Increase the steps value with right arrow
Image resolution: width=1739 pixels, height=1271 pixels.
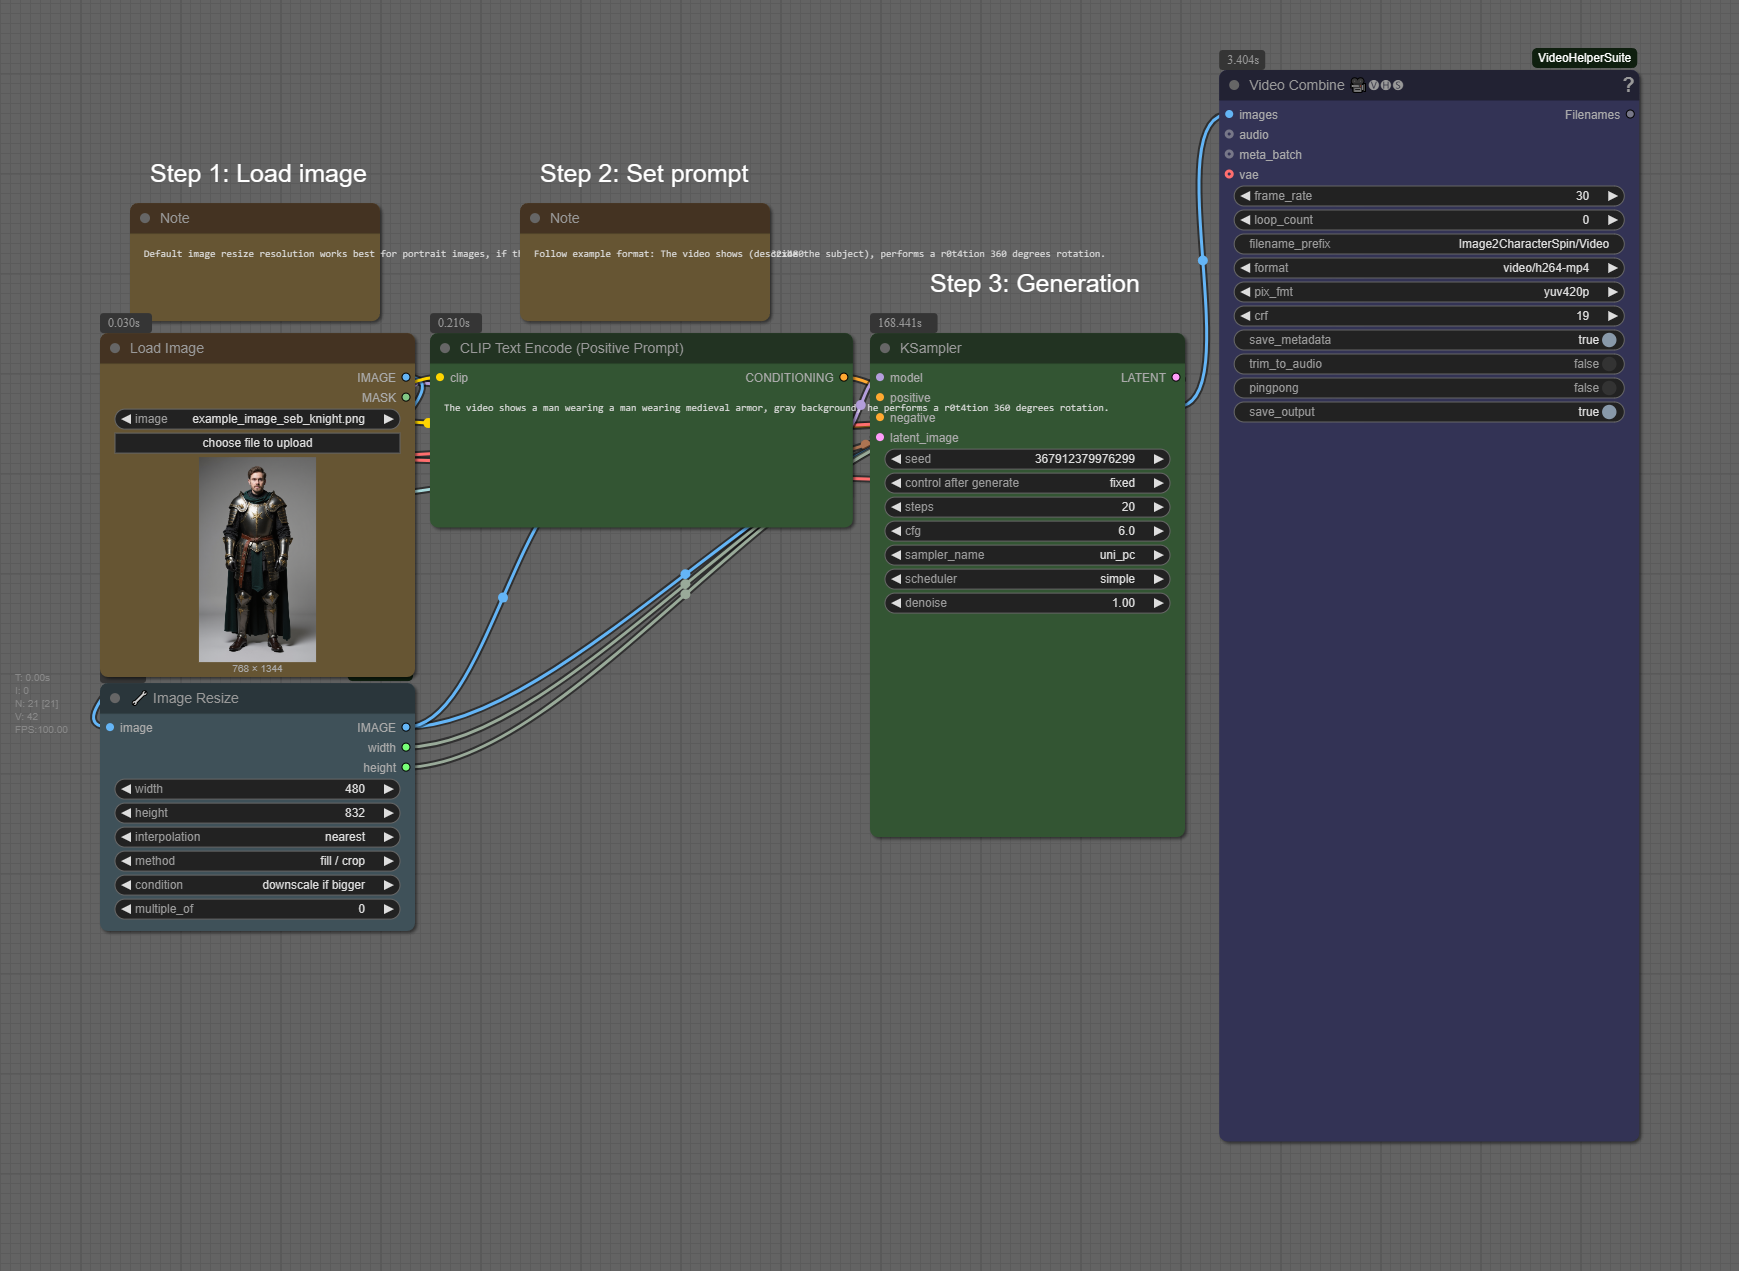[x=1159, y=507]
